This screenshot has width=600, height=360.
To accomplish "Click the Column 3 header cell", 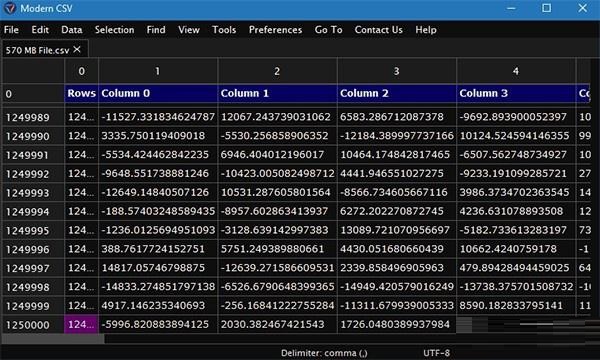I will (516, 93).
